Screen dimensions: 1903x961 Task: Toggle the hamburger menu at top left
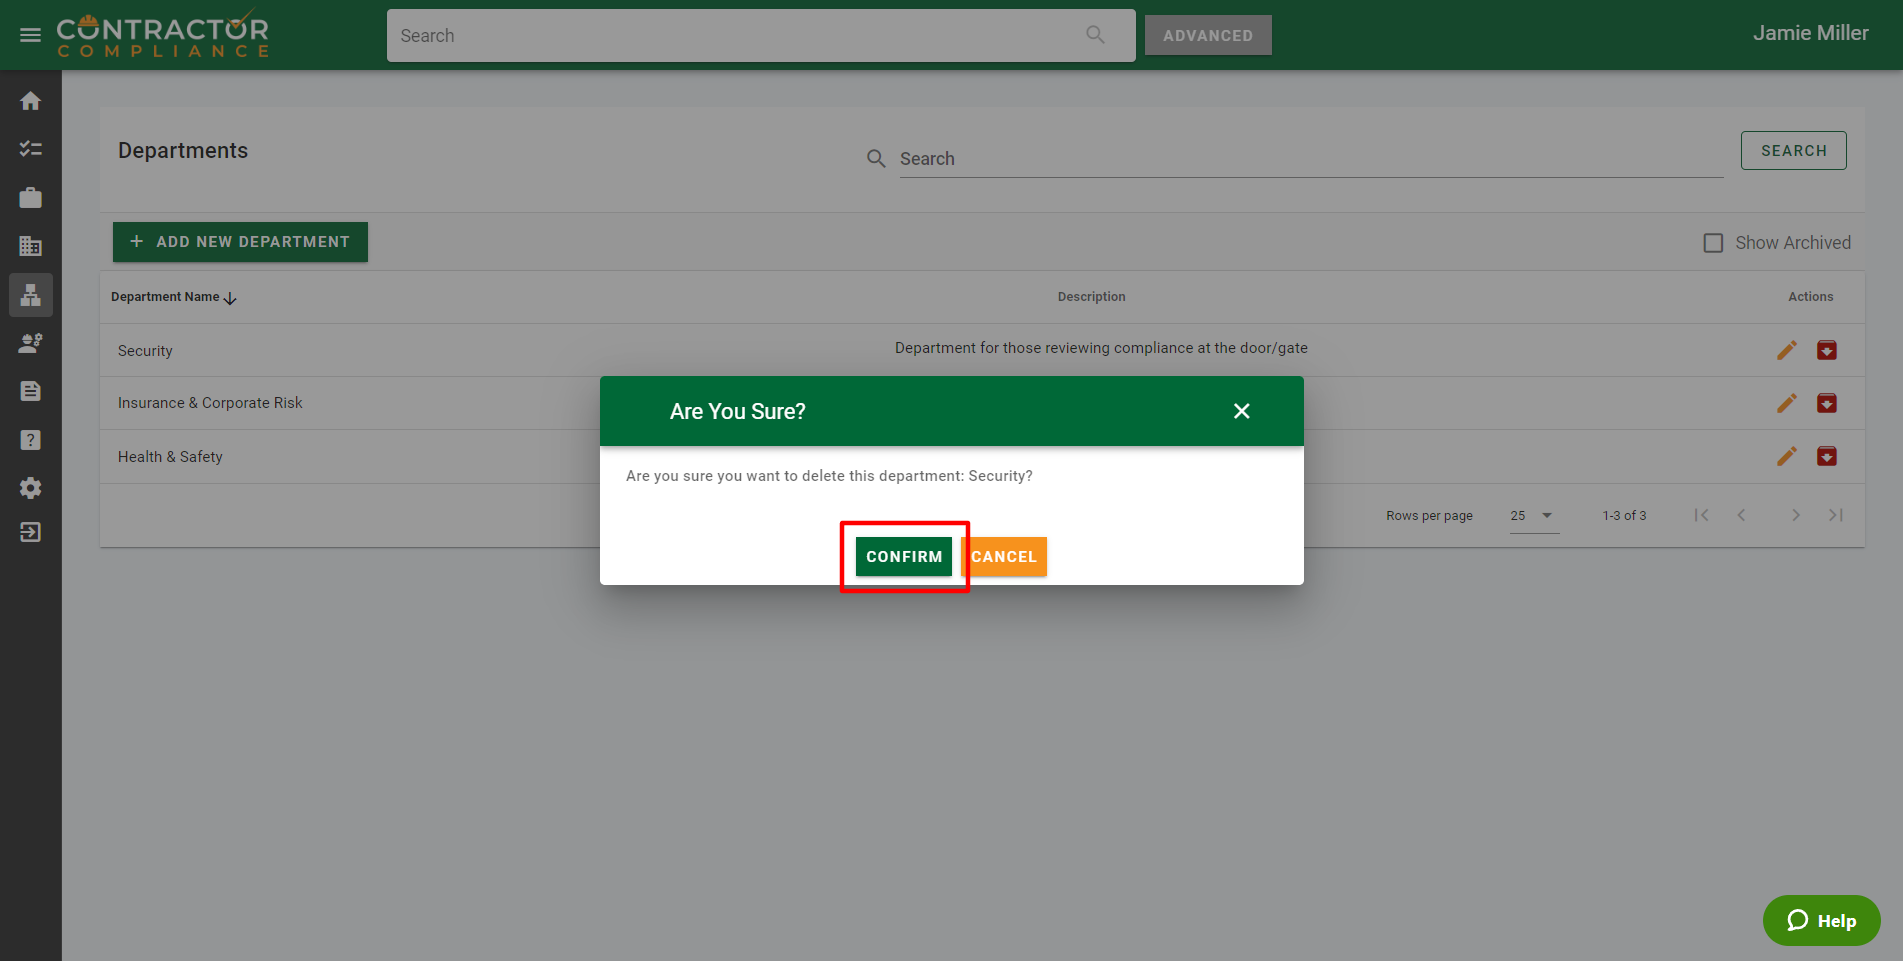click(30, 35)
